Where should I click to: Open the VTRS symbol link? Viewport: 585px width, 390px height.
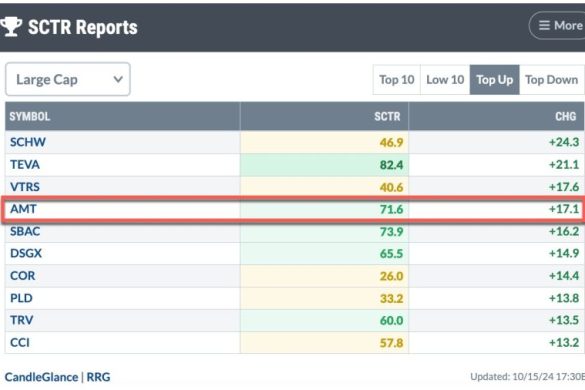point(25,187)
